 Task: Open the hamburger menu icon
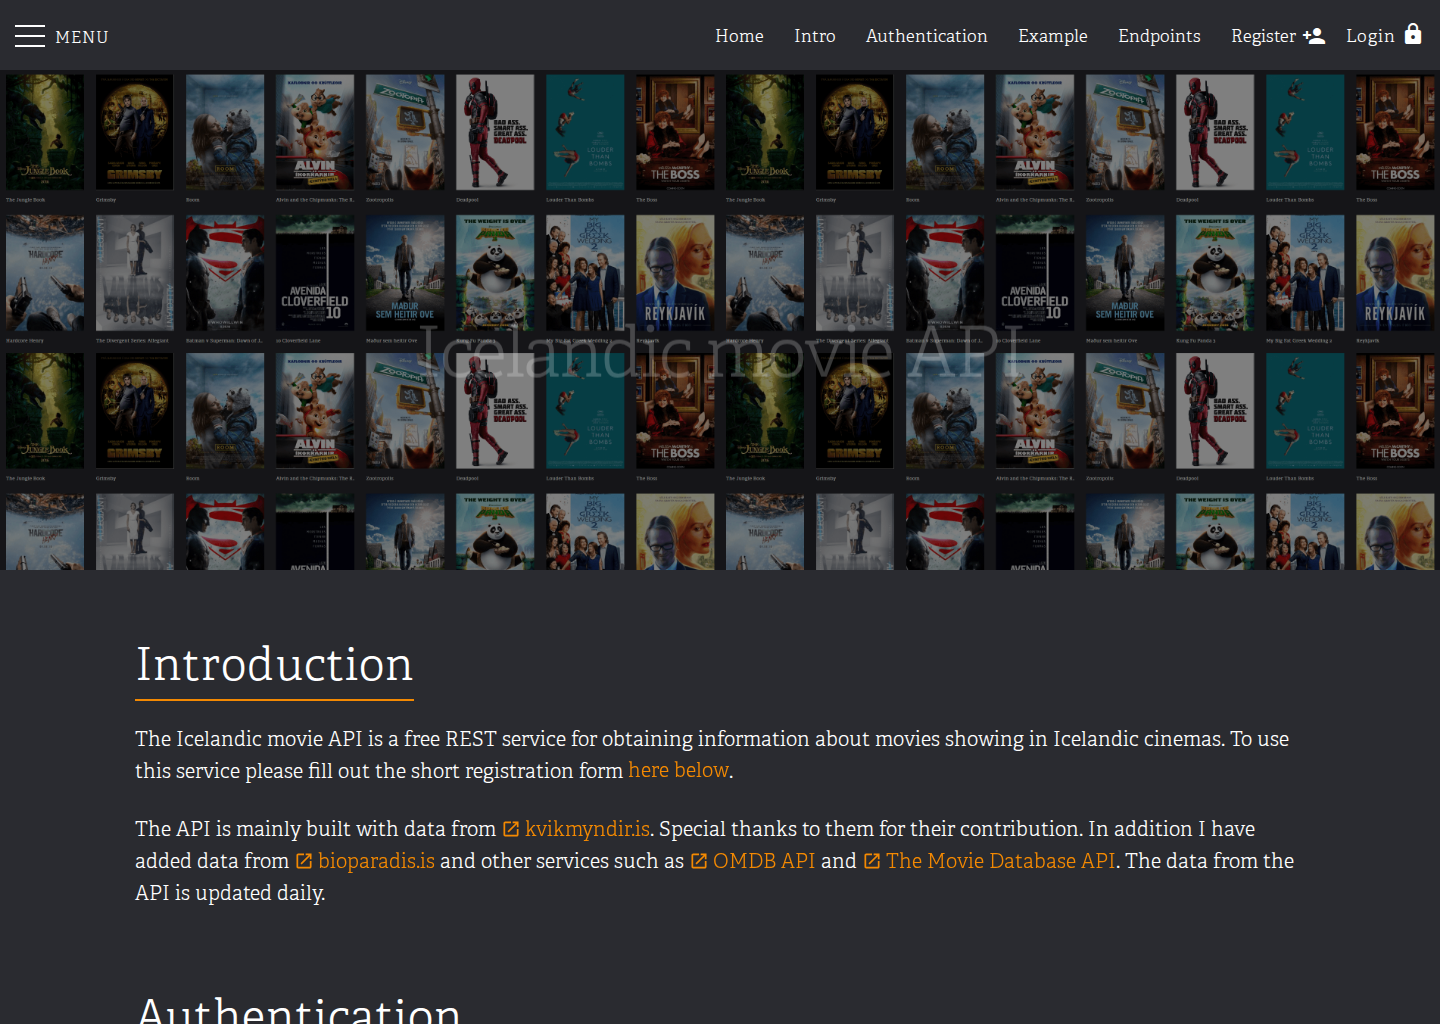coord(30,36)
